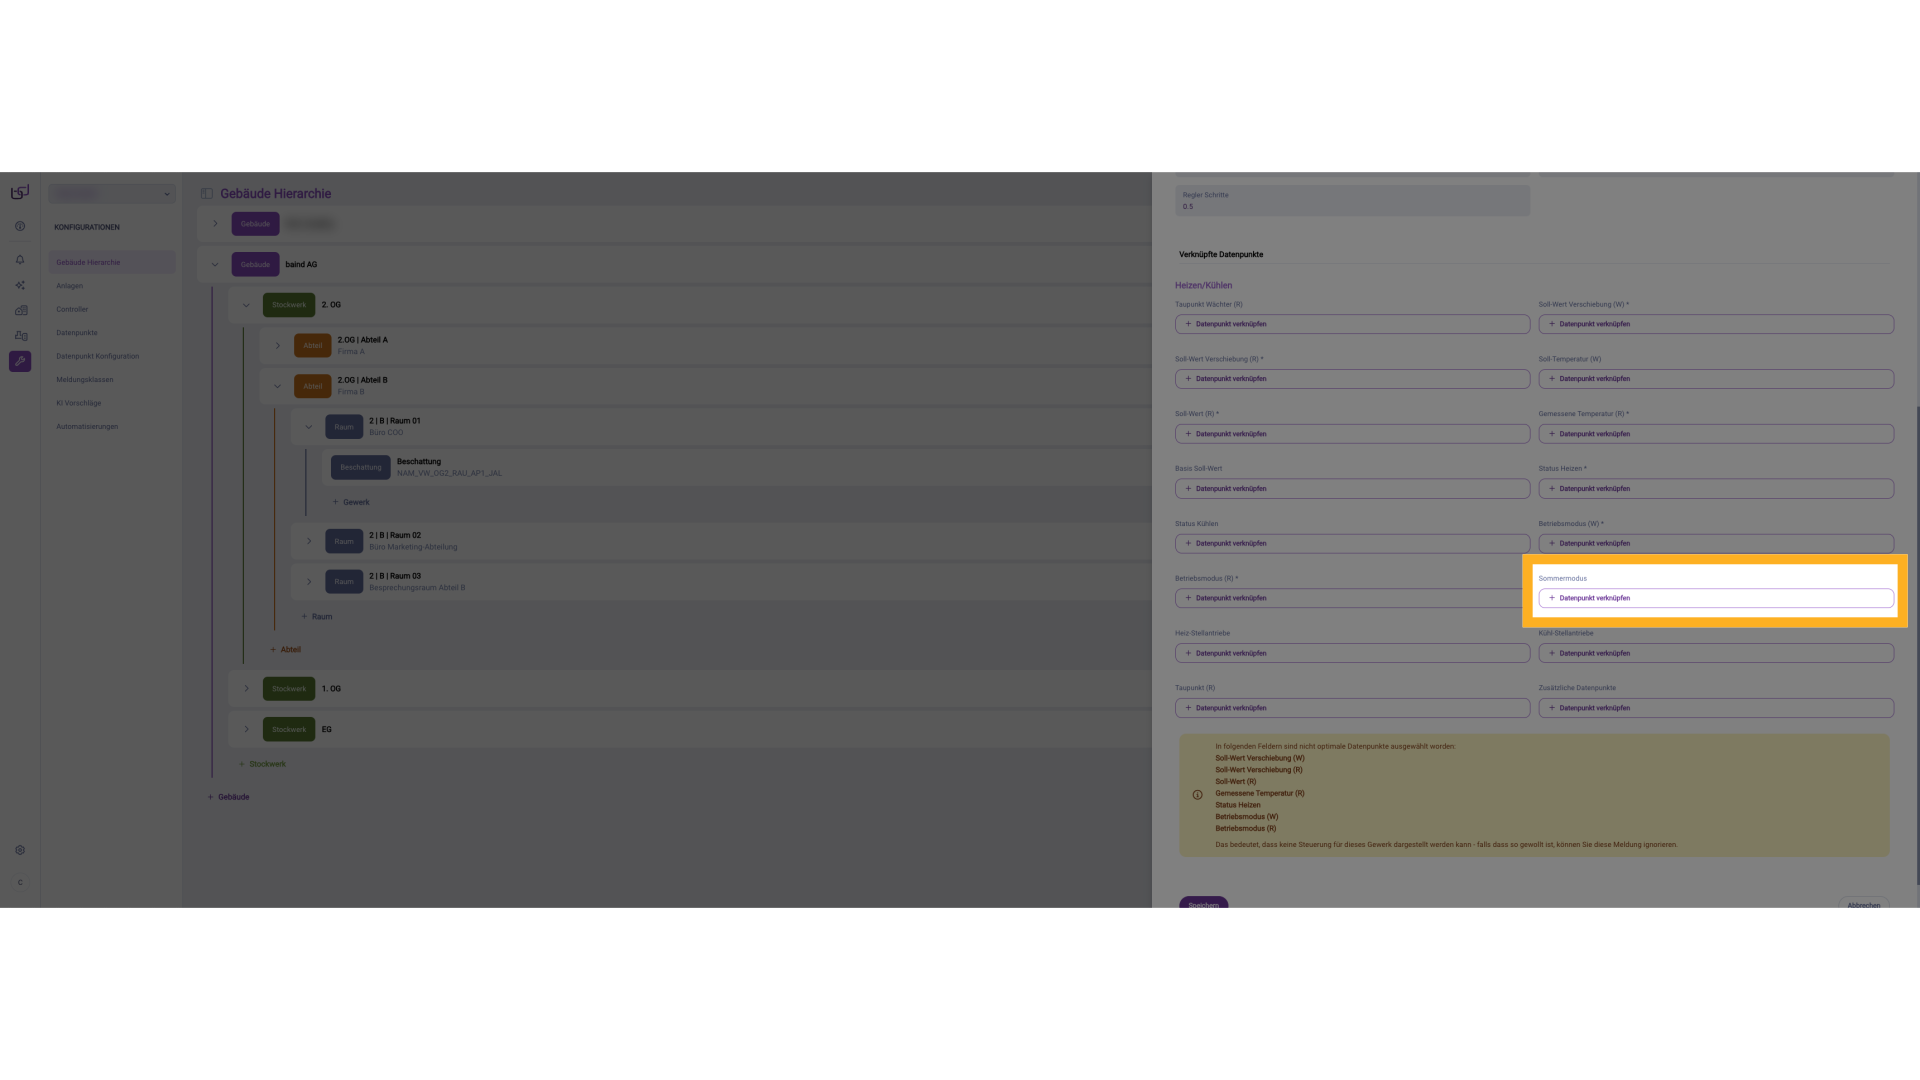This screenshot has width=1920, height=1080.
Task: Select Automatisierungen in the sidebar menu
Action: coord(87,427)
